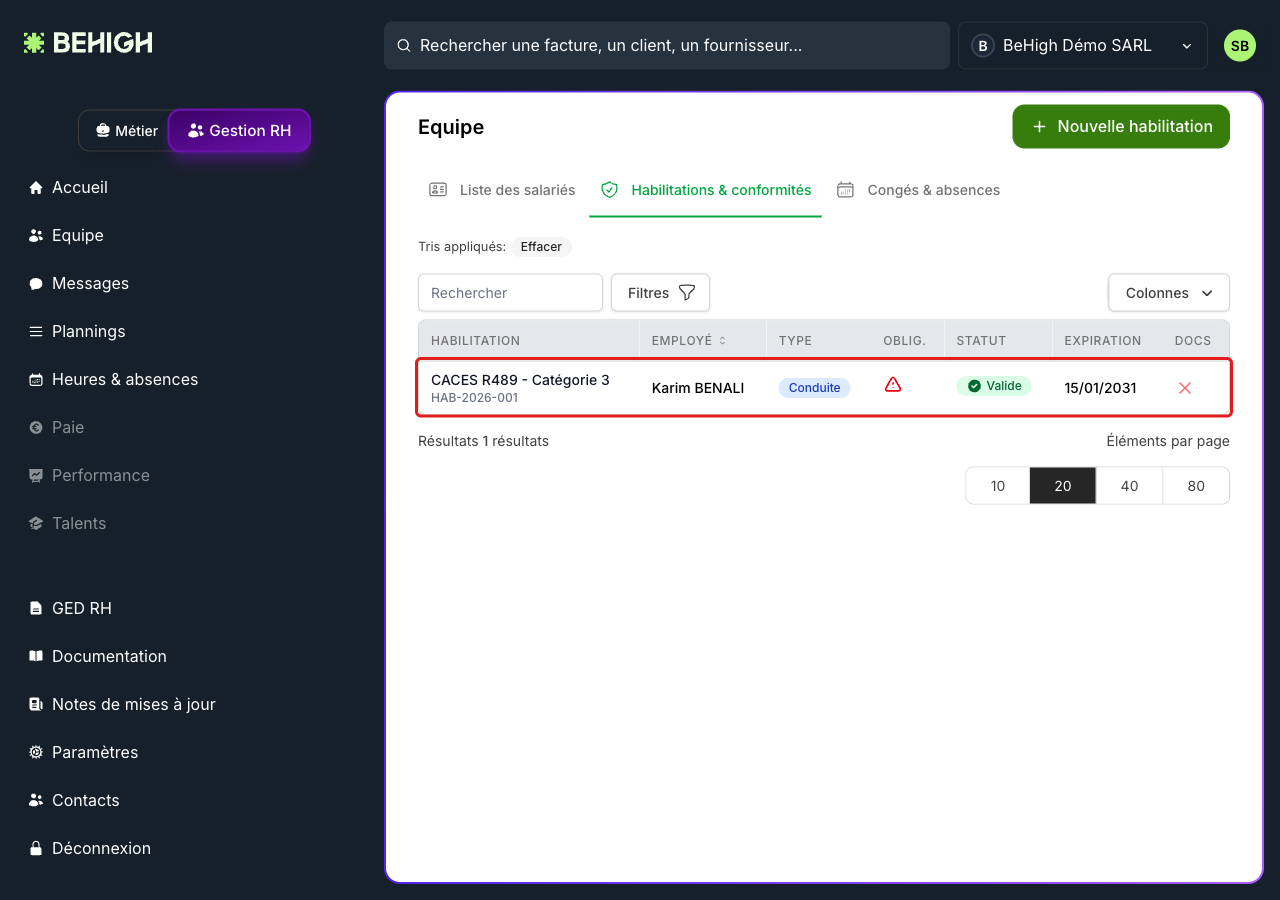The height and width of the screenshot is (900, 1280).
Task: Open the Habilitations & conformités tab
Action: click(x=706, y=190)
